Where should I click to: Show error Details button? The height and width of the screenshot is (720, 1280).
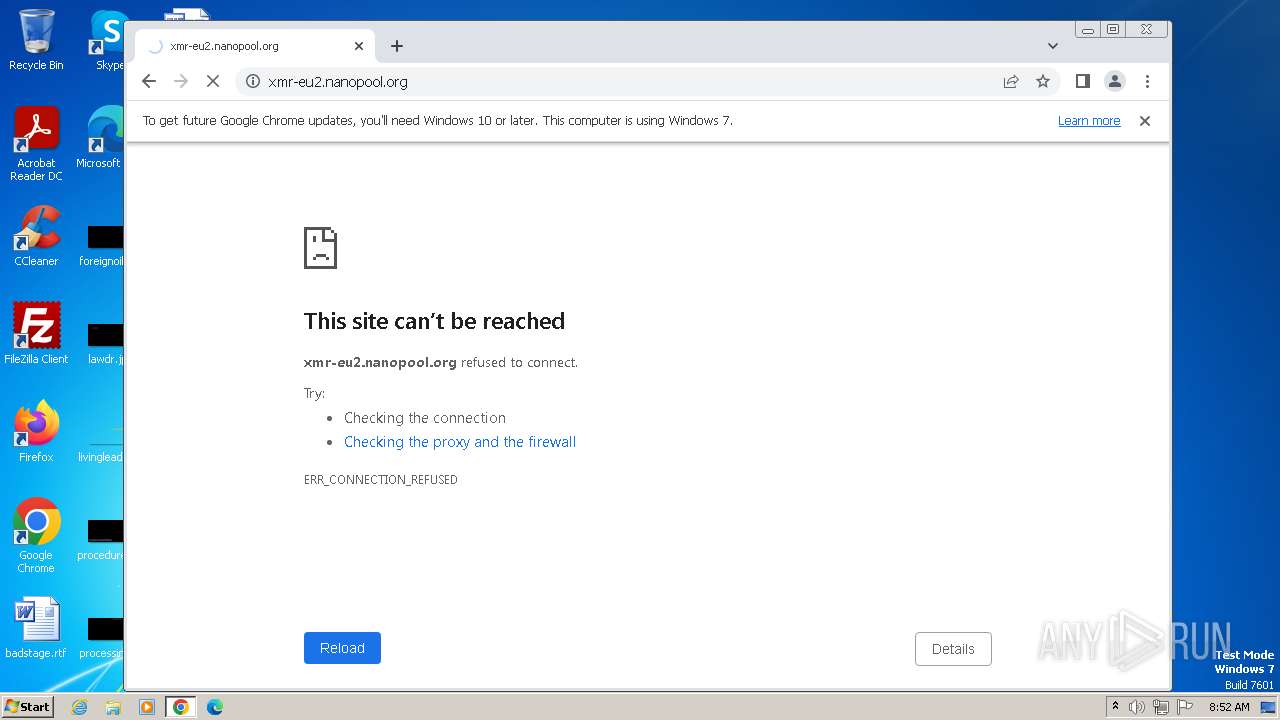point(953,649)
